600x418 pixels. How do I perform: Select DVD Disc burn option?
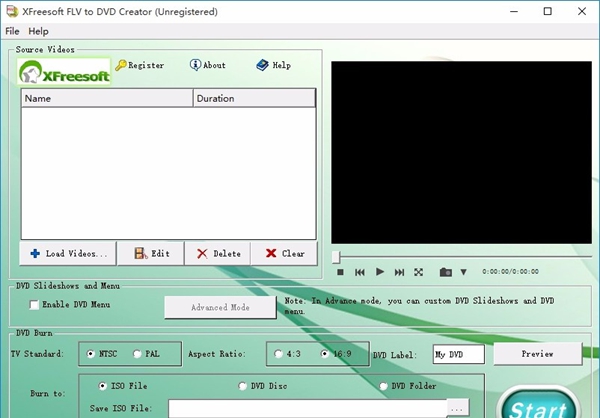click(x=242, y=386)
